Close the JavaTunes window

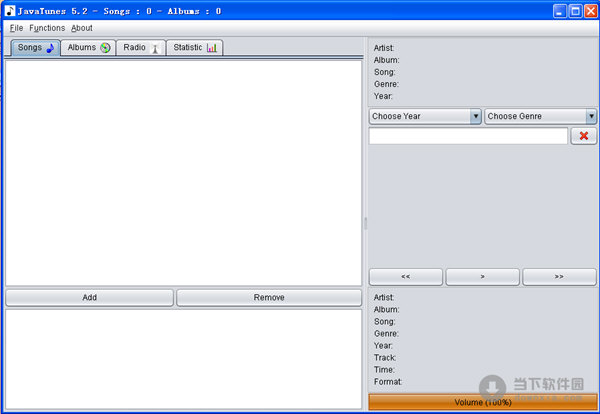[x=590, y=11]
